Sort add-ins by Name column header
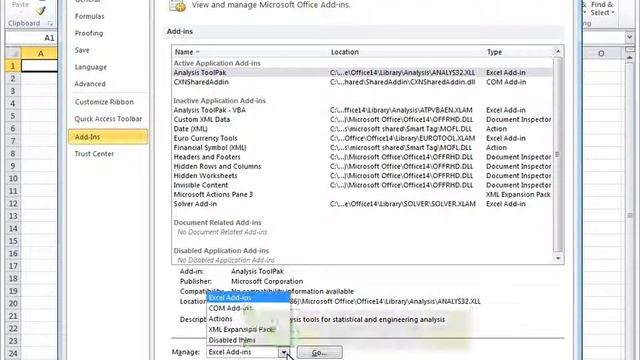 click(250, 52)
